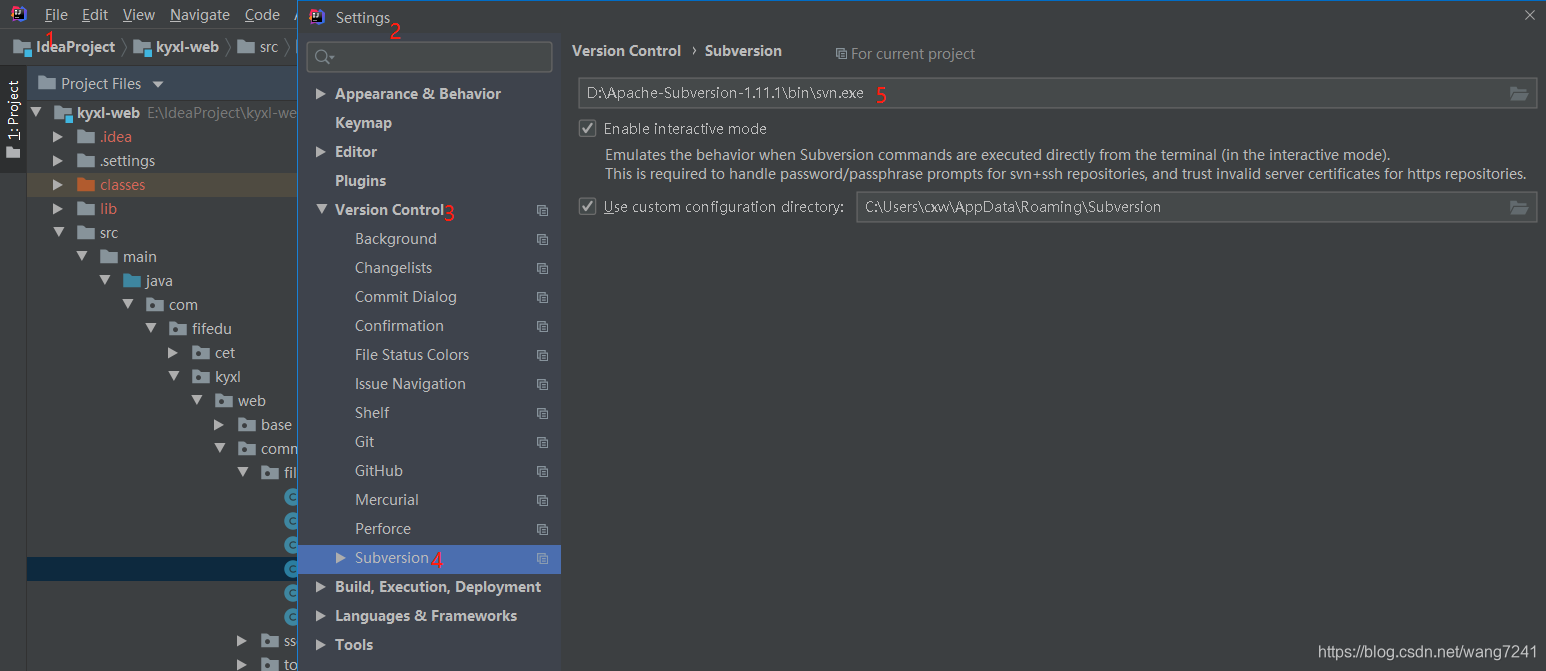
Task: Toggle Enable interactive mode checkbox
Action: [x=588, y=128]
